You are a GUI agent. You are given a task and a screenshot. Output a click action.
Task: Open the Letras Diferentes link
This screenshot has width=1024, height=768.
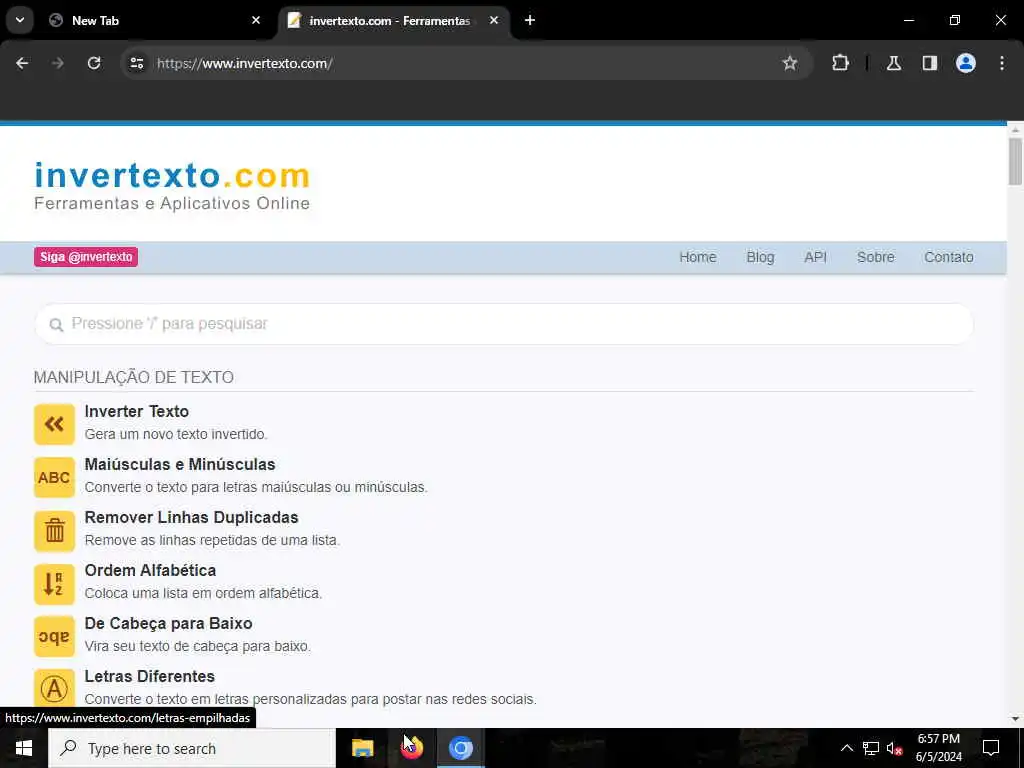point(150,676)
